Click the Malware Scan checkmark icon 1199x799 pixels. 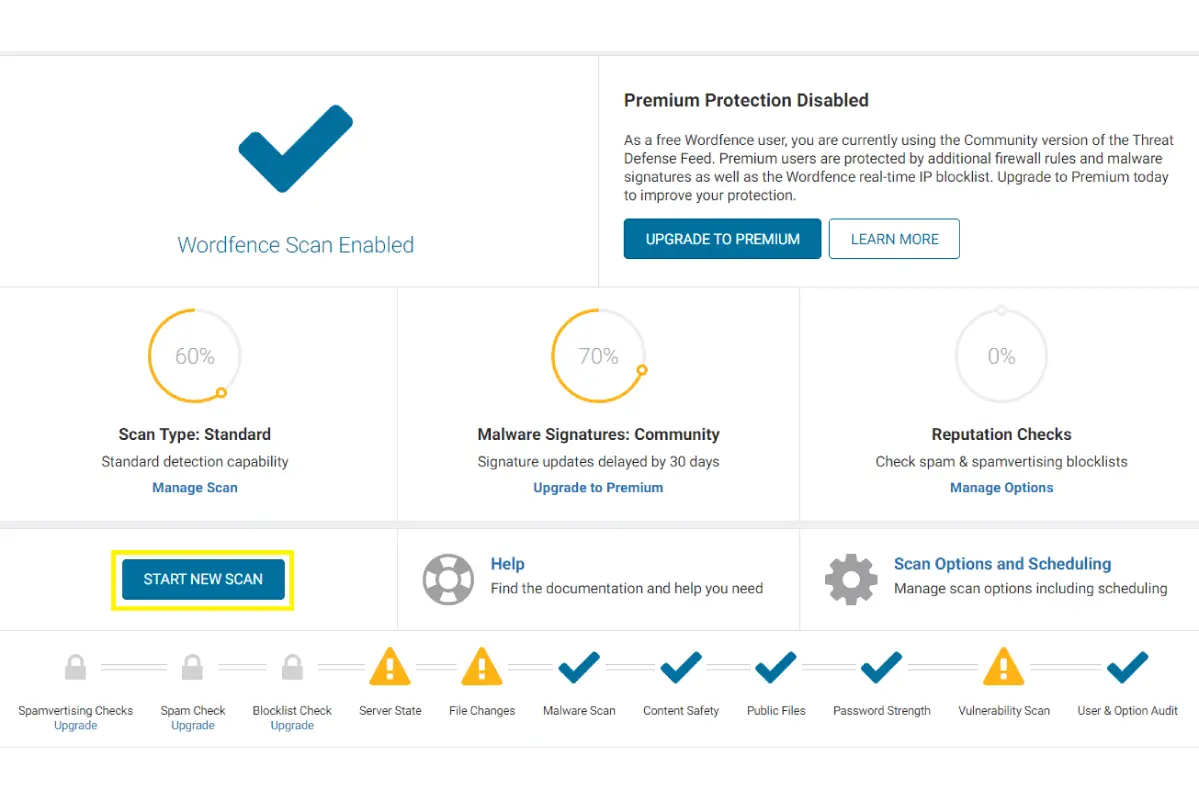pos(579,666)
